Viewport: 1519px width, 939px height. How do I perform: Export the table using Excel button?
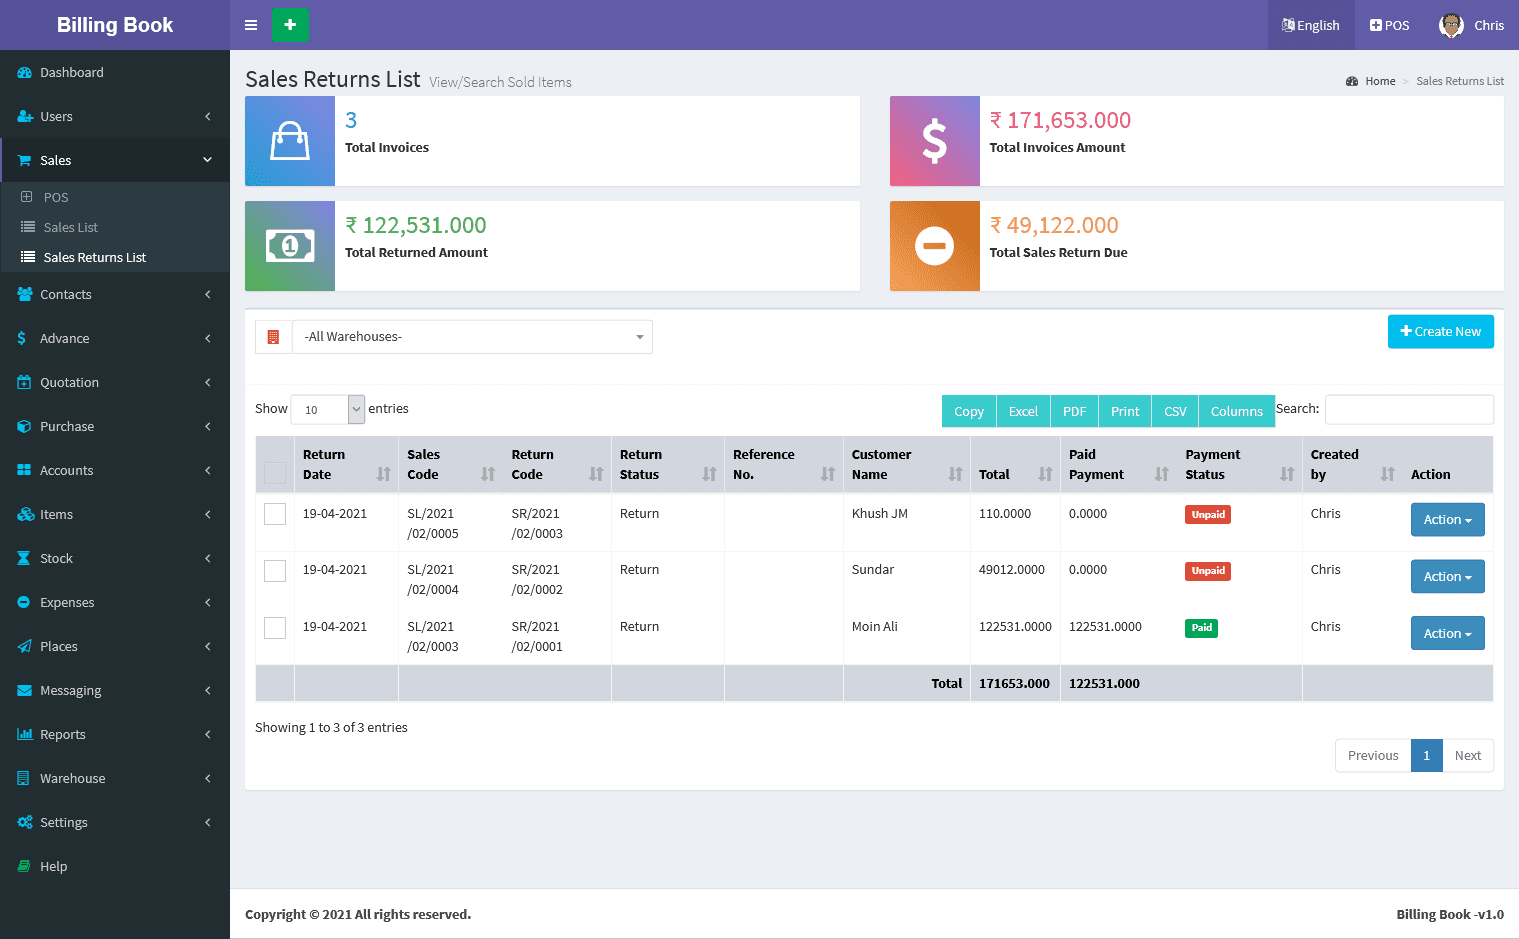[x=1023, y=411]
